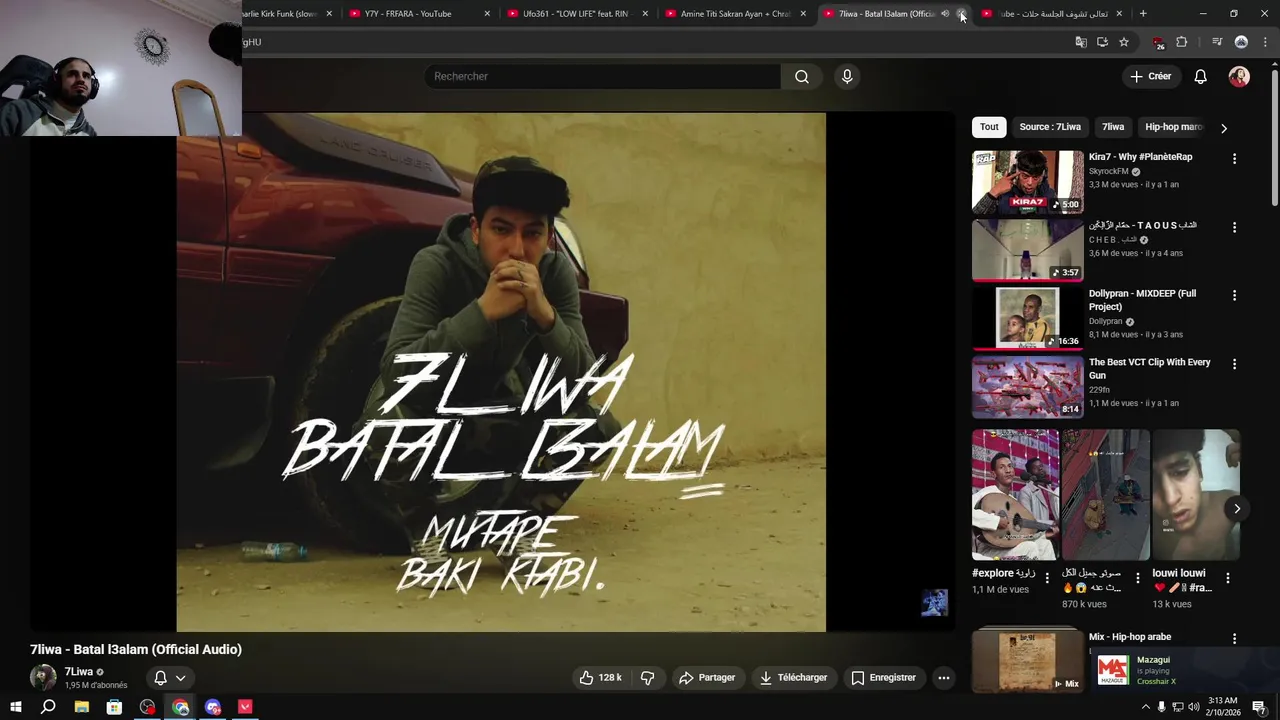Screen dimensions: 1280x720
Task: Dislike the 7liwa video
Action: [647, 677]
